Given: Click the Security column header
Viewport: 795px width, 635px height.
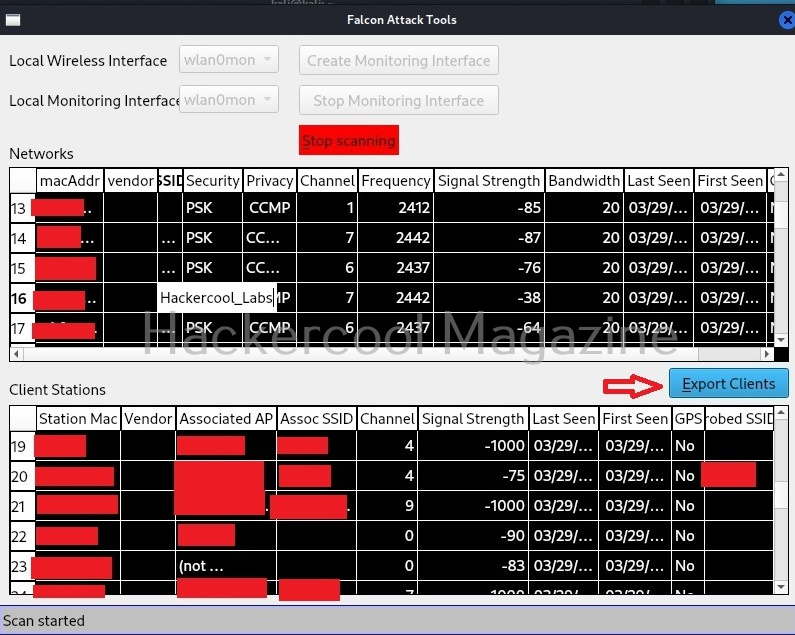Looking at the screenshot, I should (x=212, y=181).
